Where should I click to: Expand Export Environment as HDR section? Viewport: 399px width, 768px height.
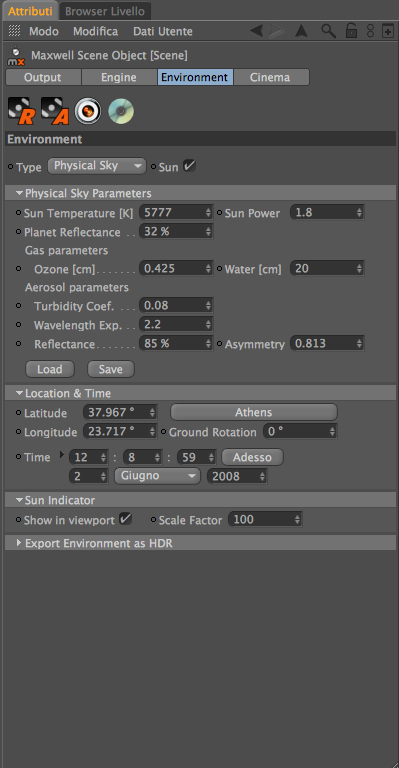tap(19, 543)
